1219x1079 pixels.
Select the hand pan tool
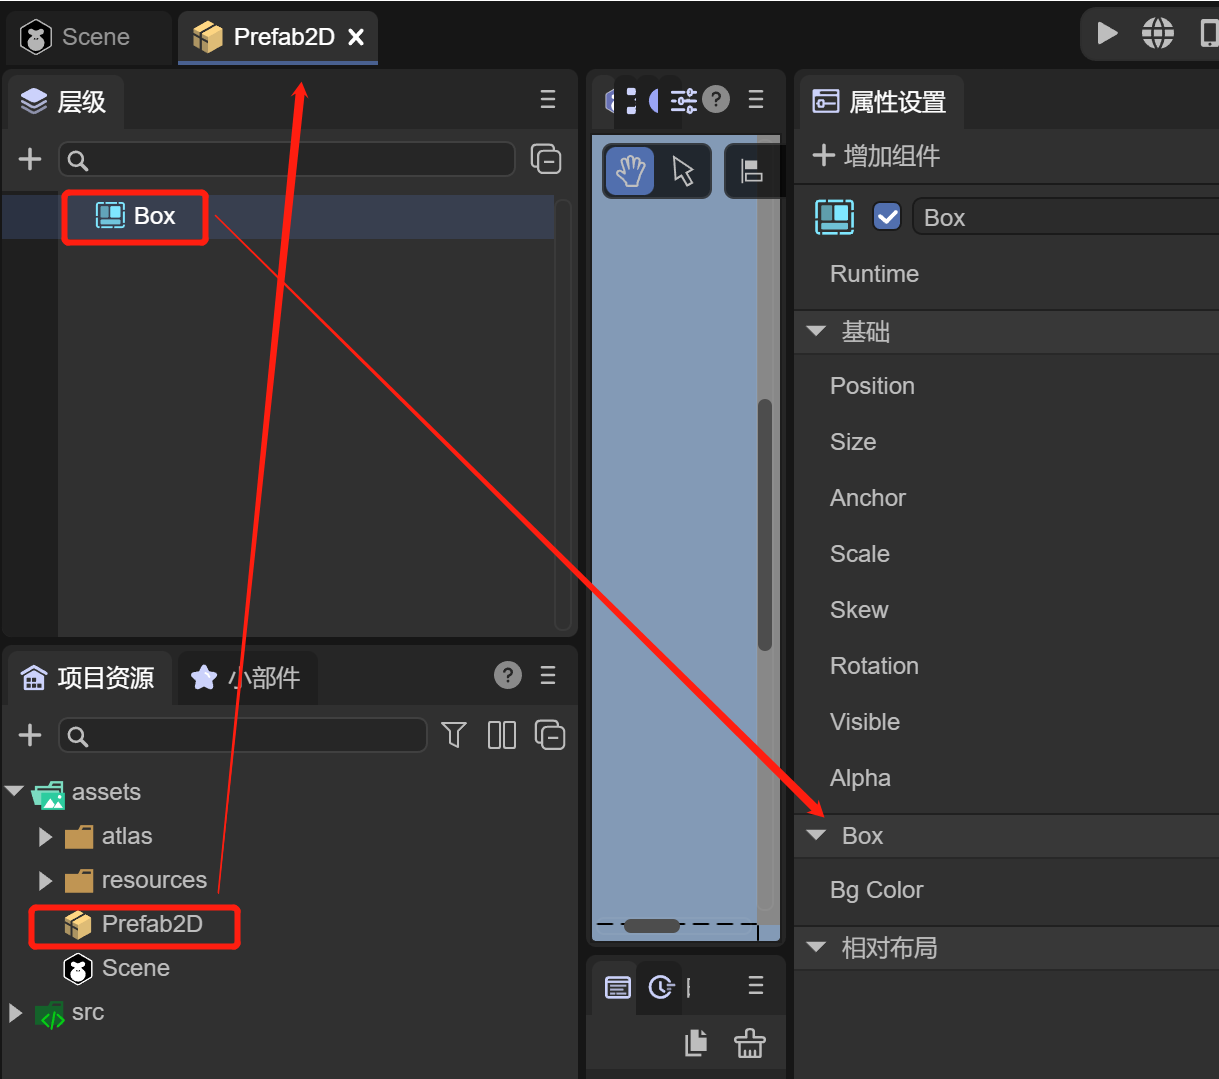point(630,171)
